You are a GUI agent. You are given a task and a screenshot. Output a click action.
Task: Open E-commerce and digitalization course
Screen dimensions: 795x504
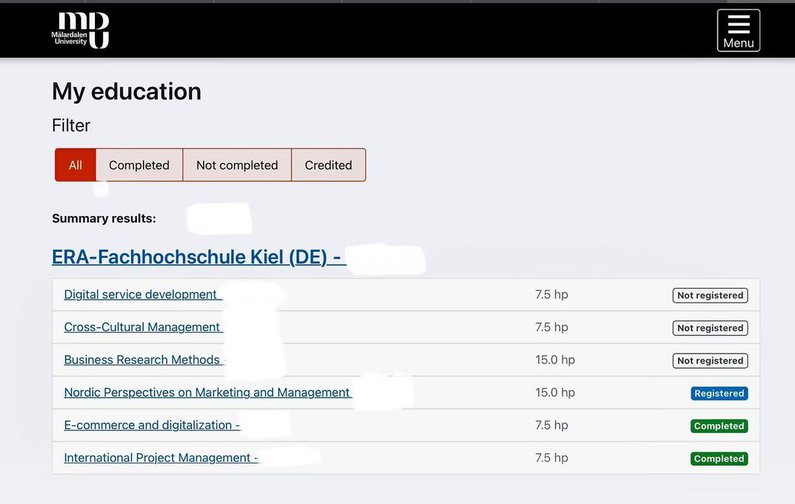(150, 425)
